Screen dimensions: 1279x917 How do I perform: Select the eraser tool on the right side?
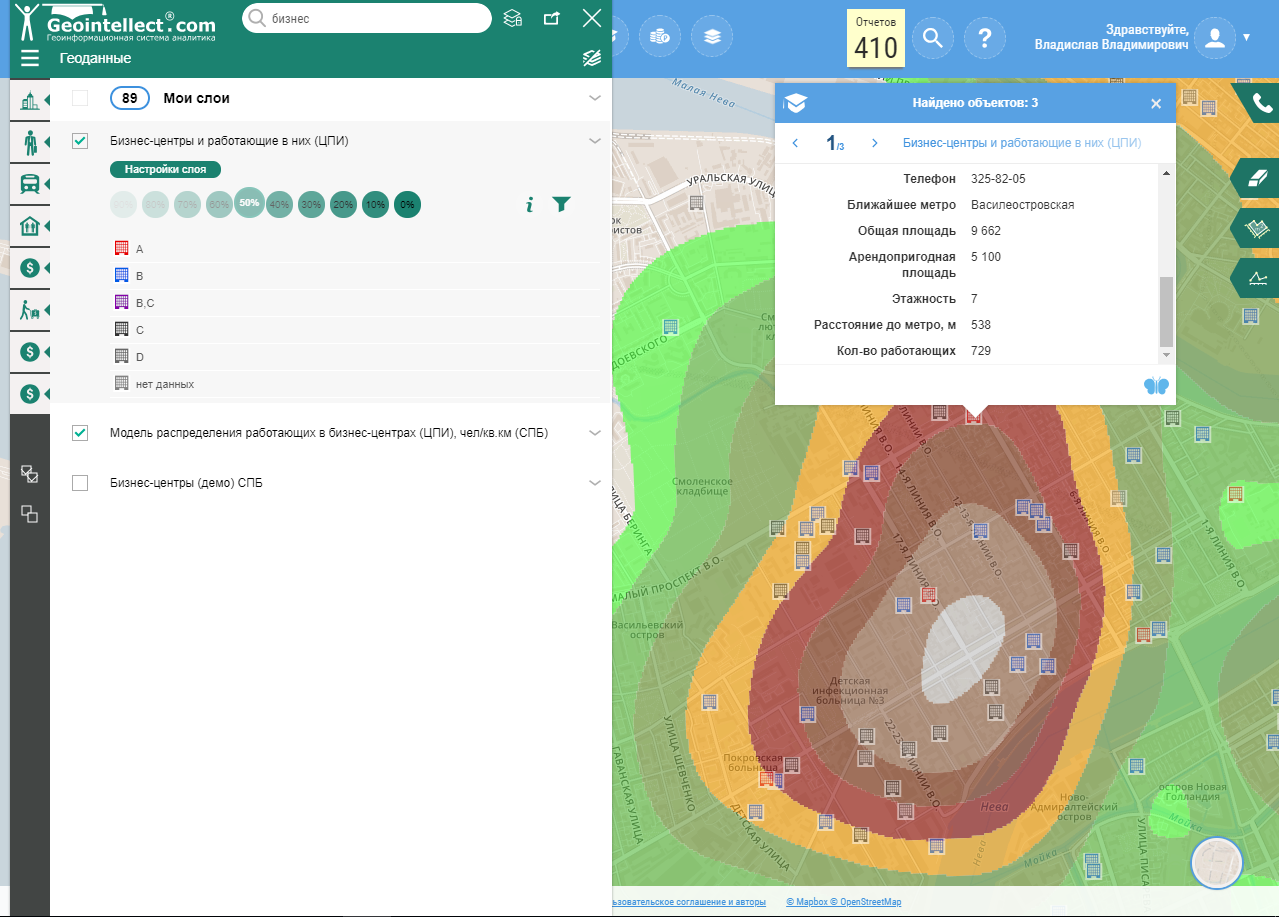[1257, 178]
